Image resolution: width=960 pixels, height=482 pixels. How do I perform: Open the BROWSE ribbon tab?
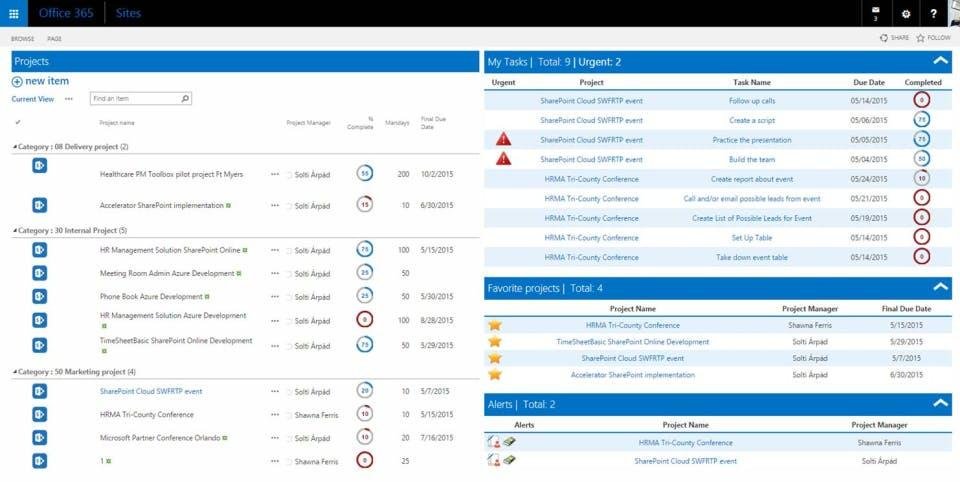[x=23, y=39]
